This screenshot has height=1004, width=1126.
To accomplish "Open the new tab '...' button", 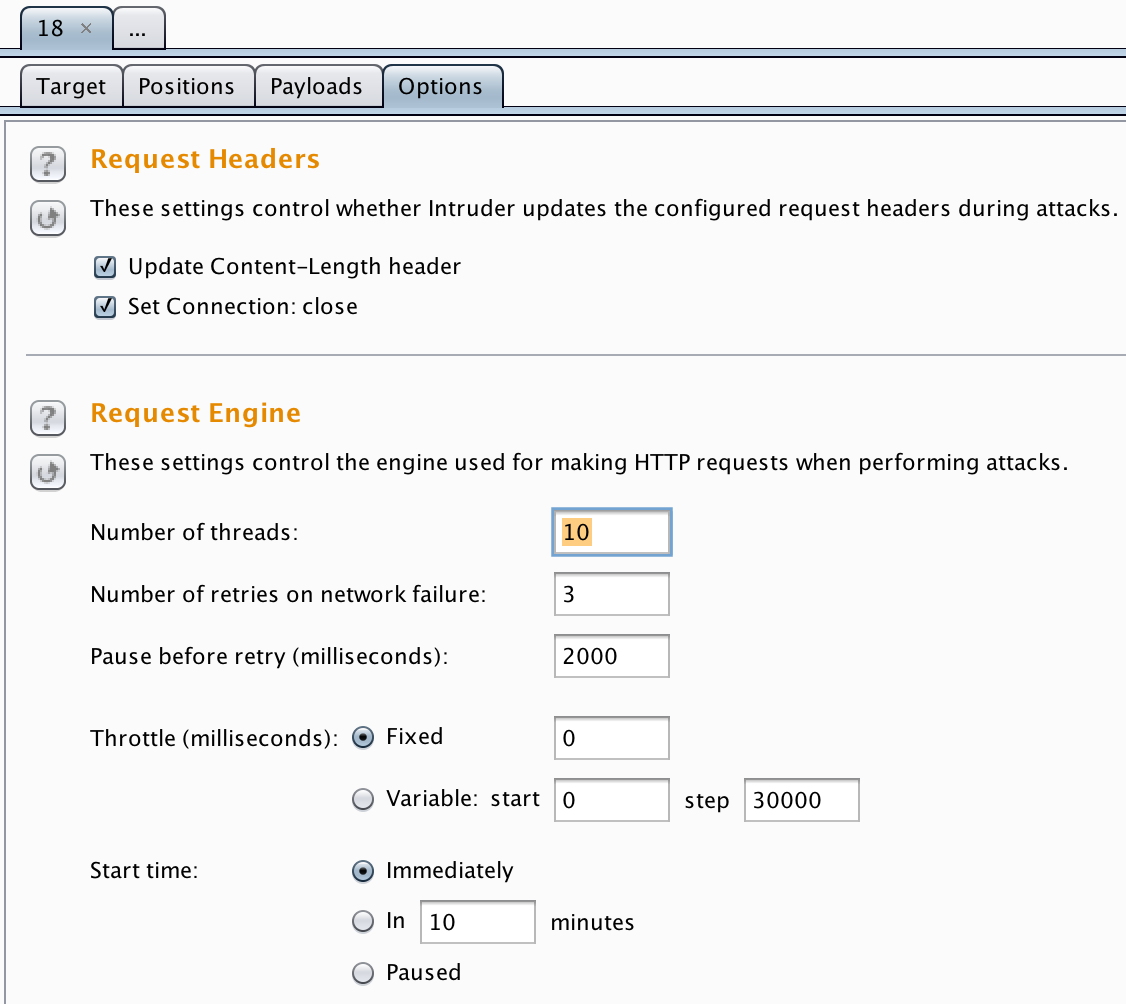I will 138,29.
